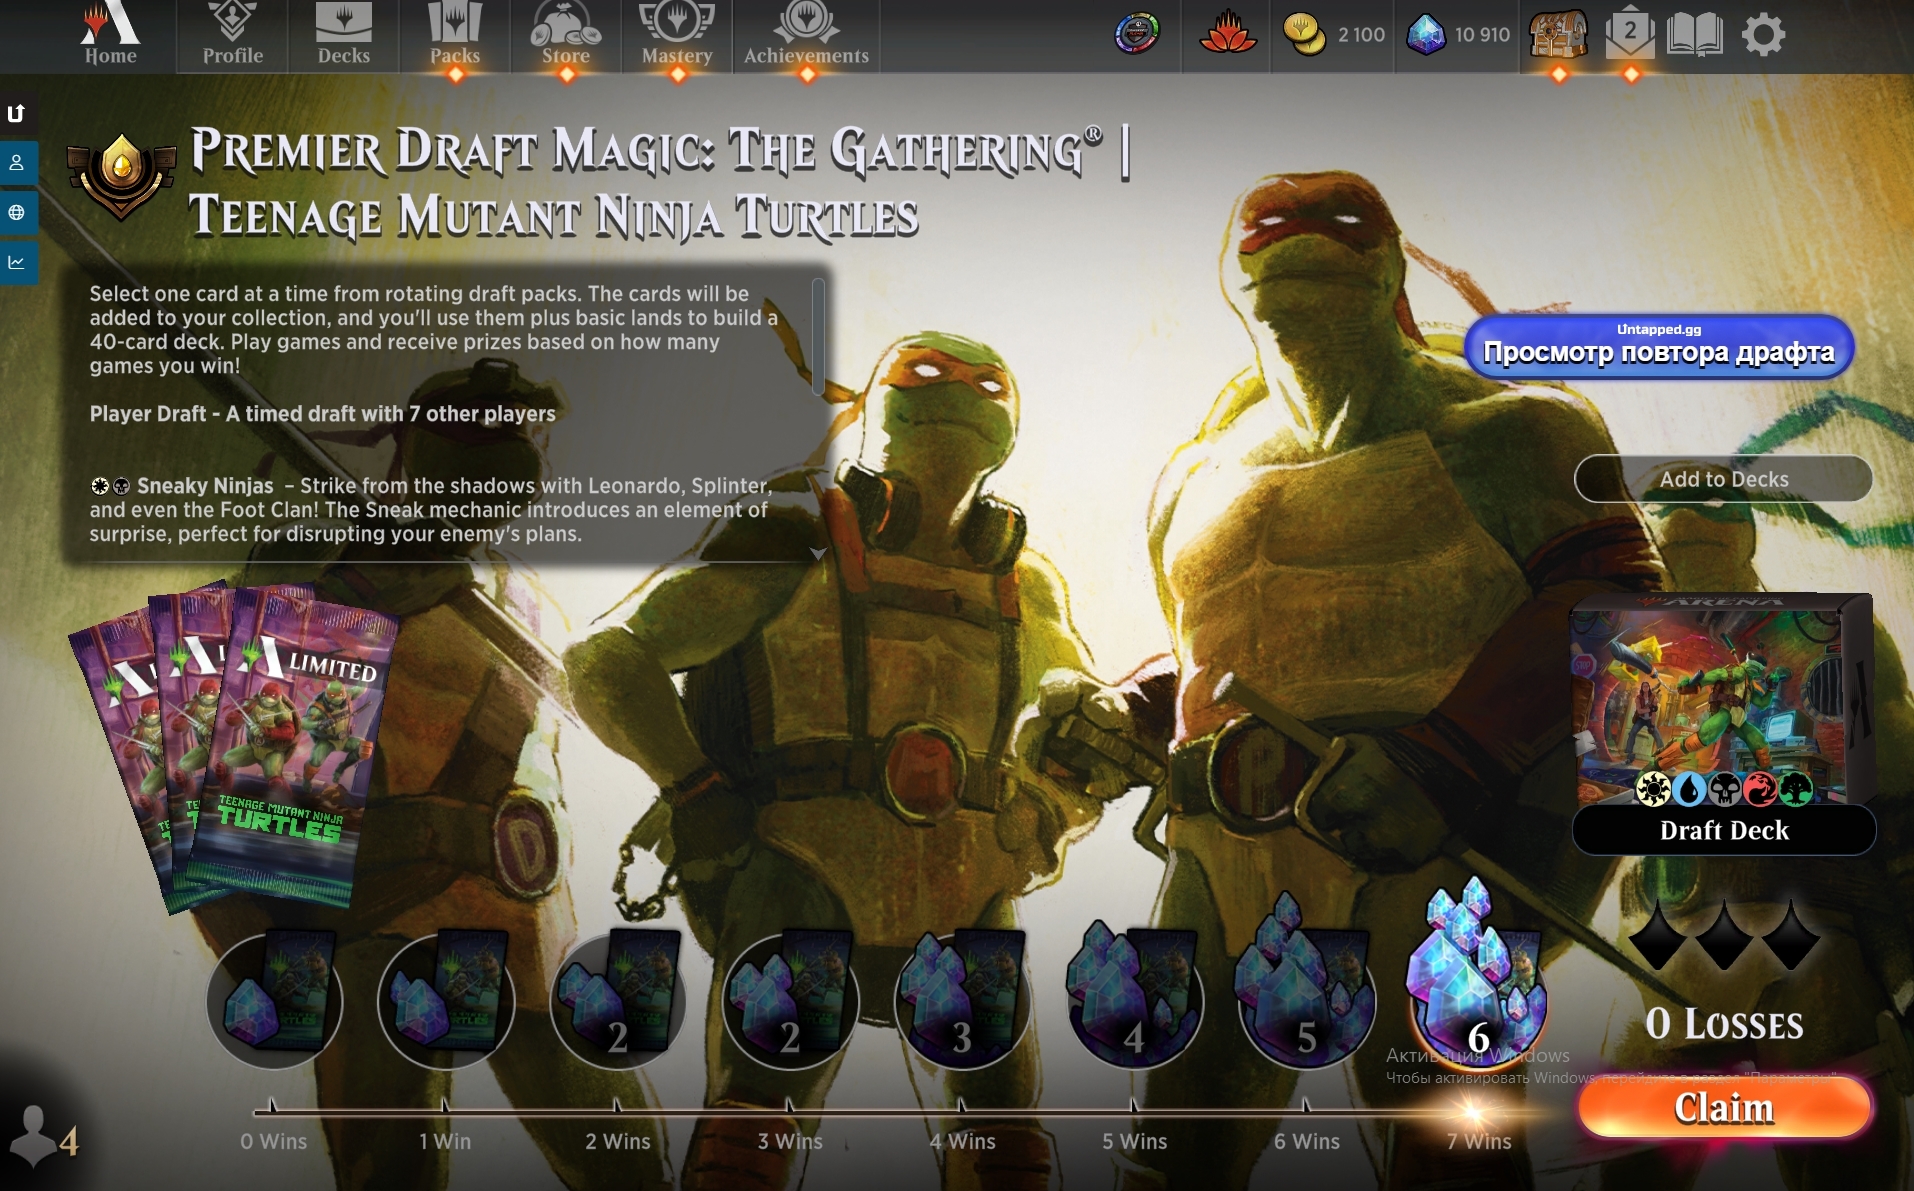Select the 3 Wins reward bubble
The width and height of the screenshot is (1914, 1191).
click(x=790, y=1000)
